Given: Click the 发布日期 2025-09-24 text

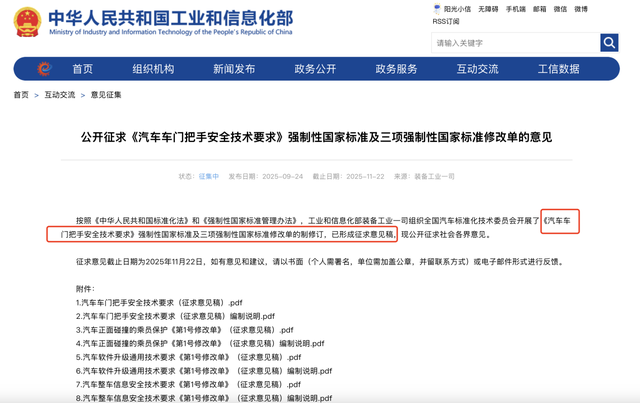Looking at the screenshot, I should click(266, 176).
